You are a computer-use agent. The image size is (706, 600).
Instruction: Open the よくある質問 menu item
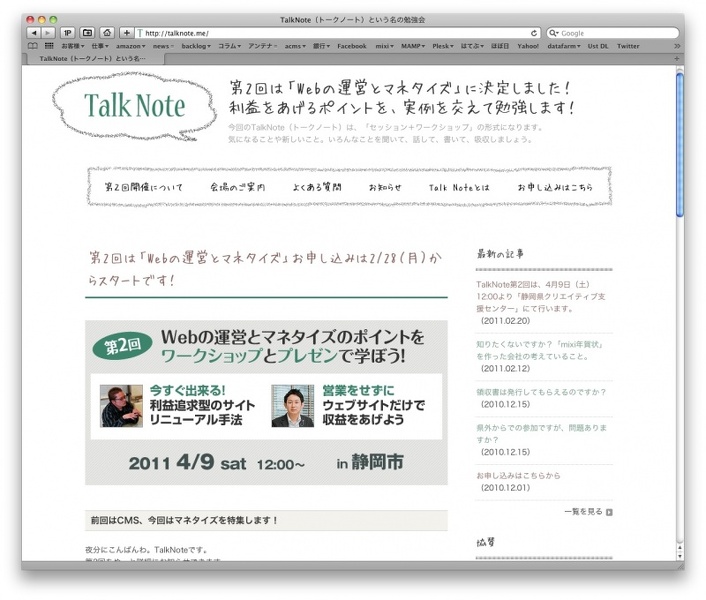317,187
